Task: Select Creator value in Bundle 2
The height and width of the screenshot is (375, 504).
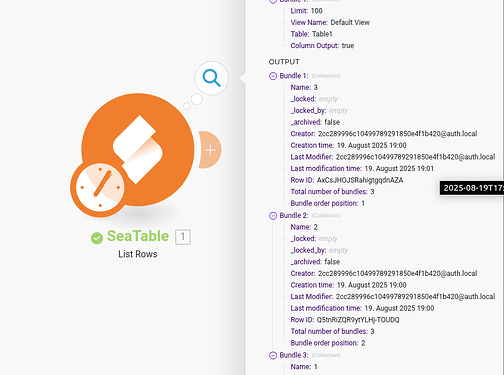Action: 397,273
